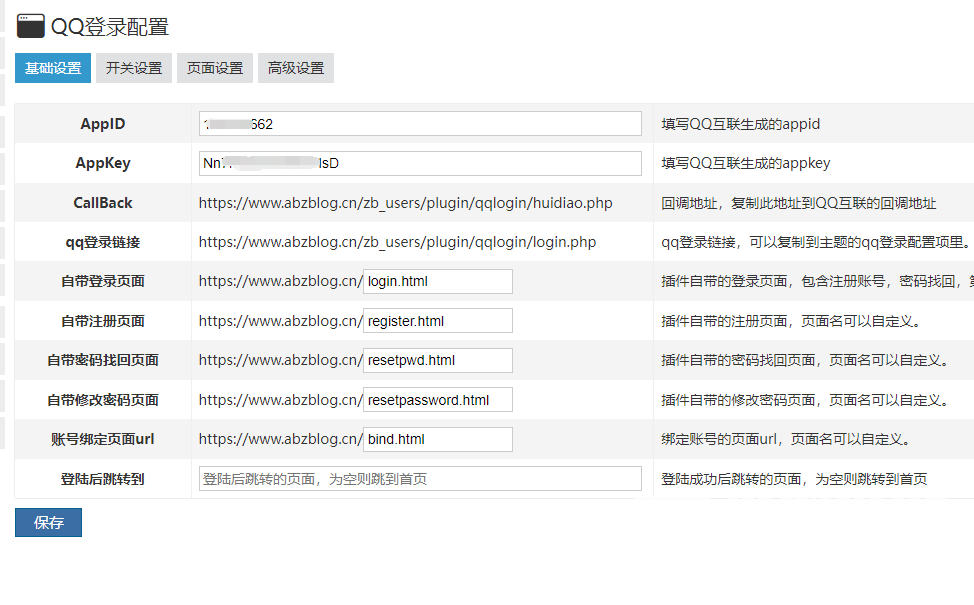The height and width of the screenshot is (605, 974).
Task: Click URL prefix in 自带登录页面 row
Action: [x=280, y=281]
